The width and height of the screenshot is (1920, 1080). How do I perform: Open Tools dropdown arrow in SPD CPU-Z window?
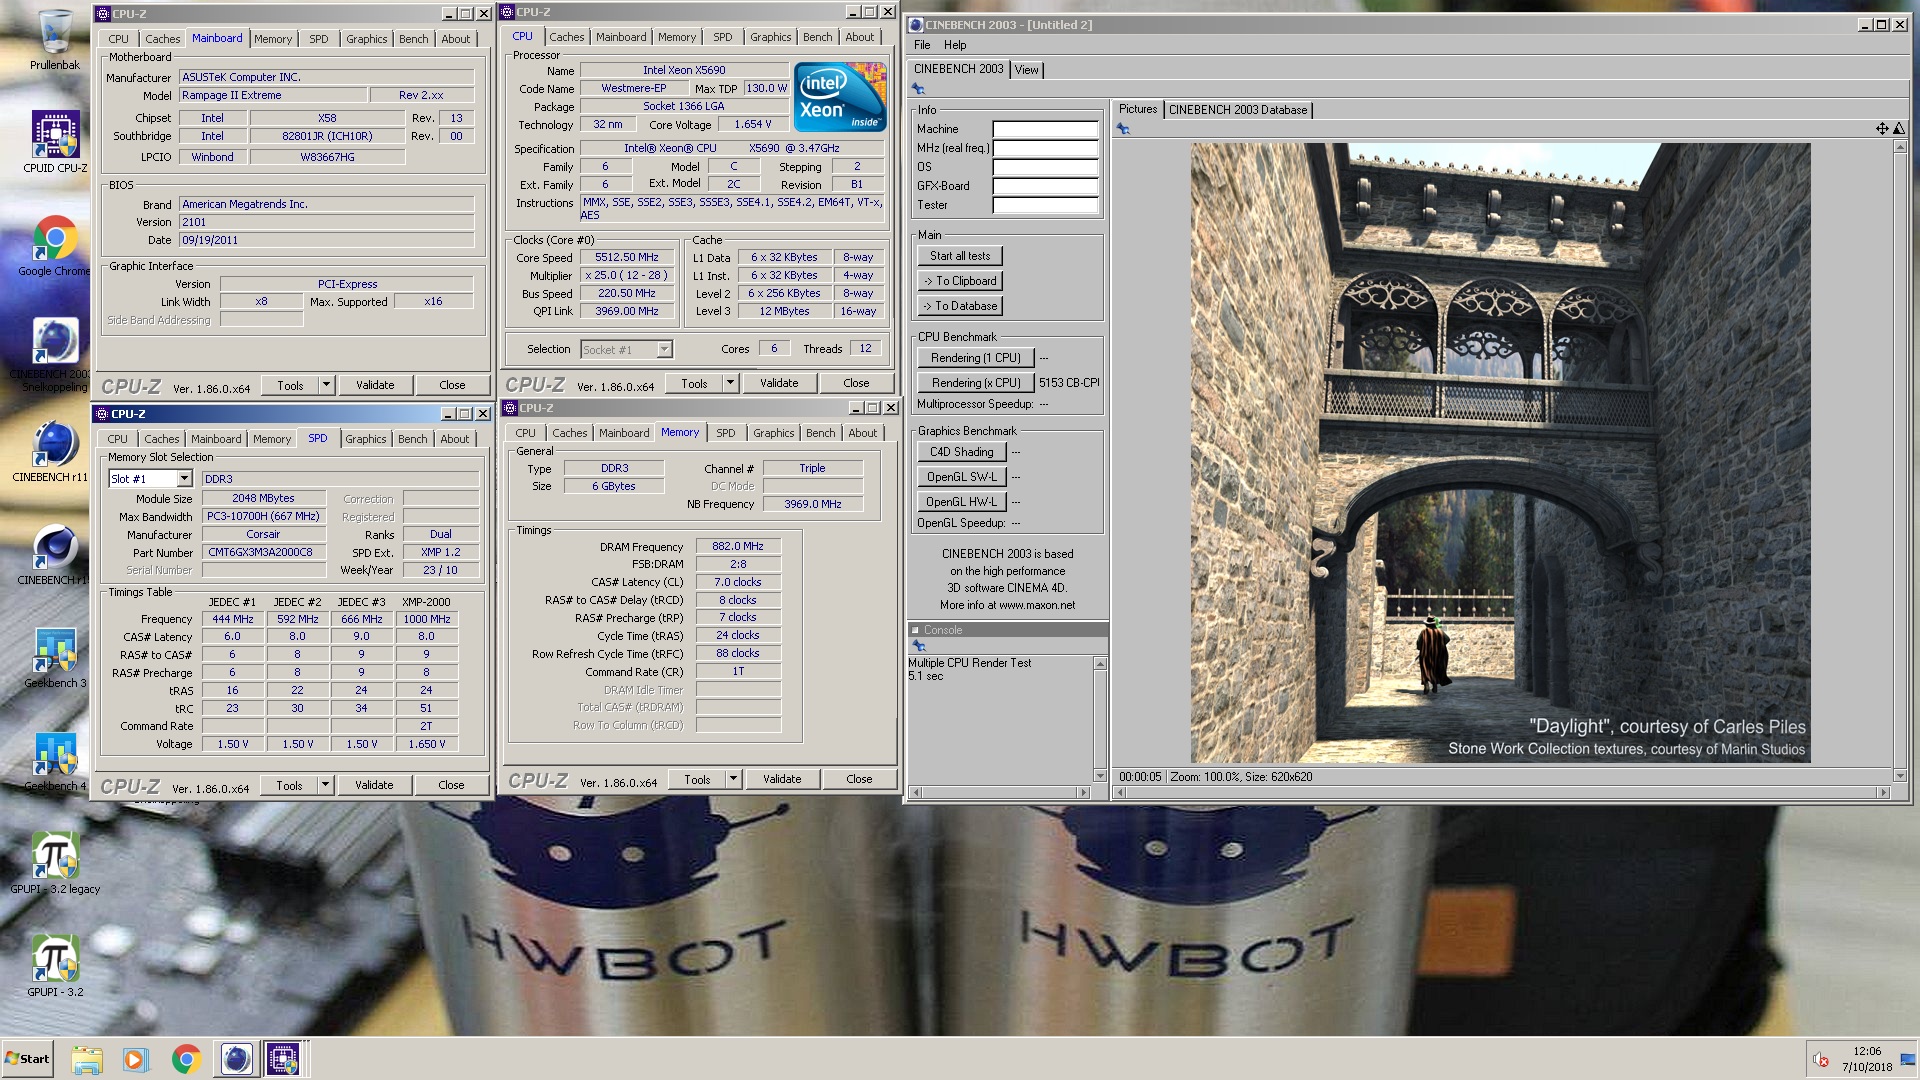point(325,785)
